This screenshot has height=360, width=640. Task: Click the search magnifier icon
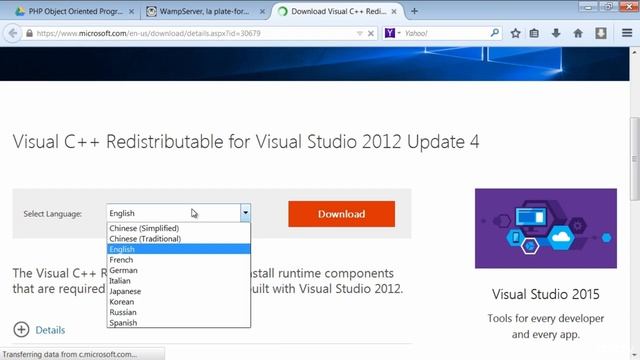[x=494, y=33]
